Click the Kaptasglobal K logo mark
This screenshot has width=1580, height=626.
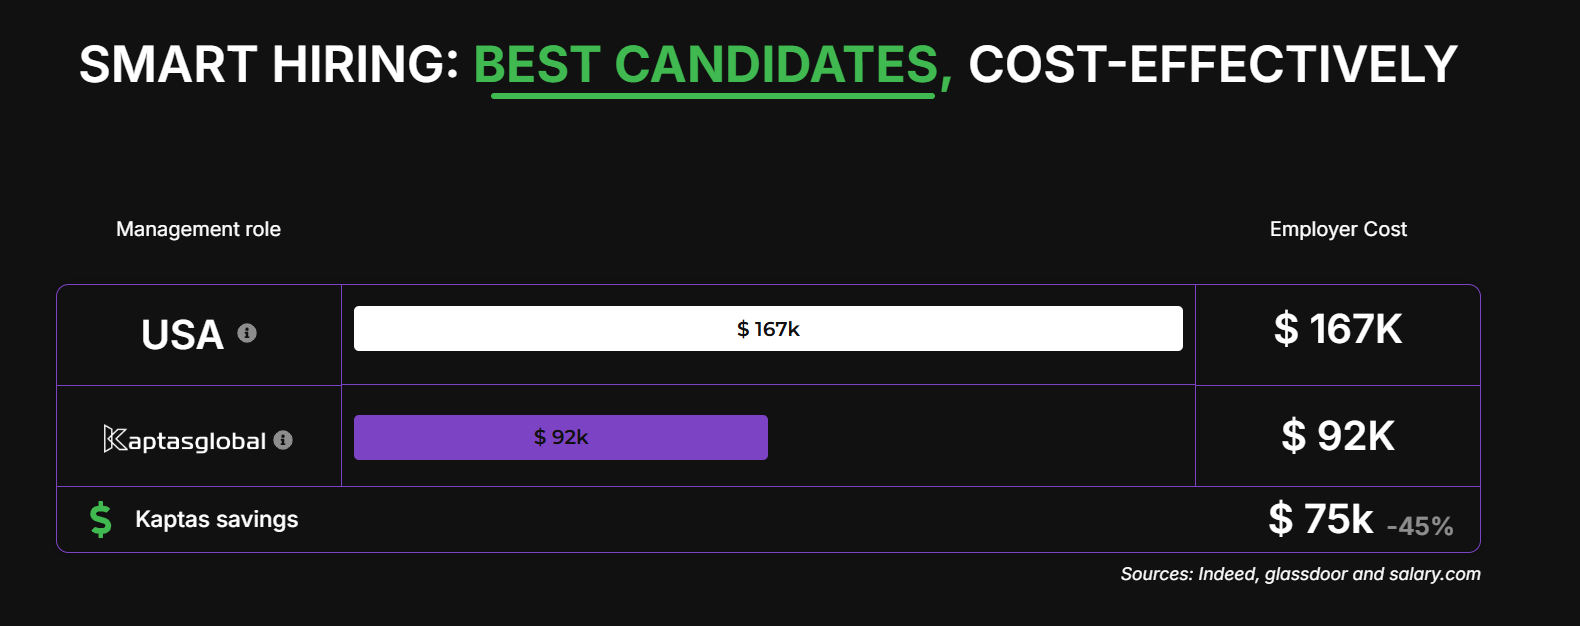[115, 439]
